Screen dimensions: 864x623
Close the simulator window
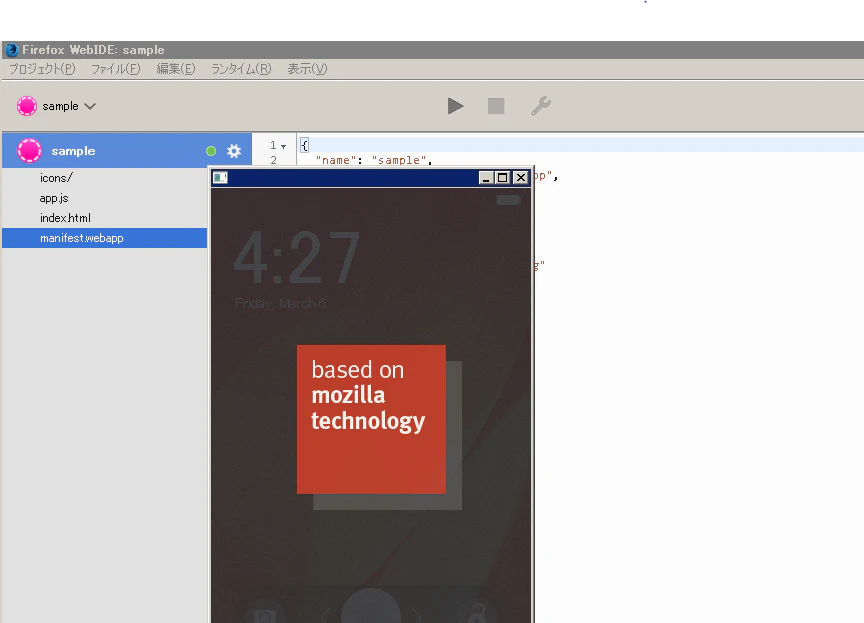click(520, 177)
